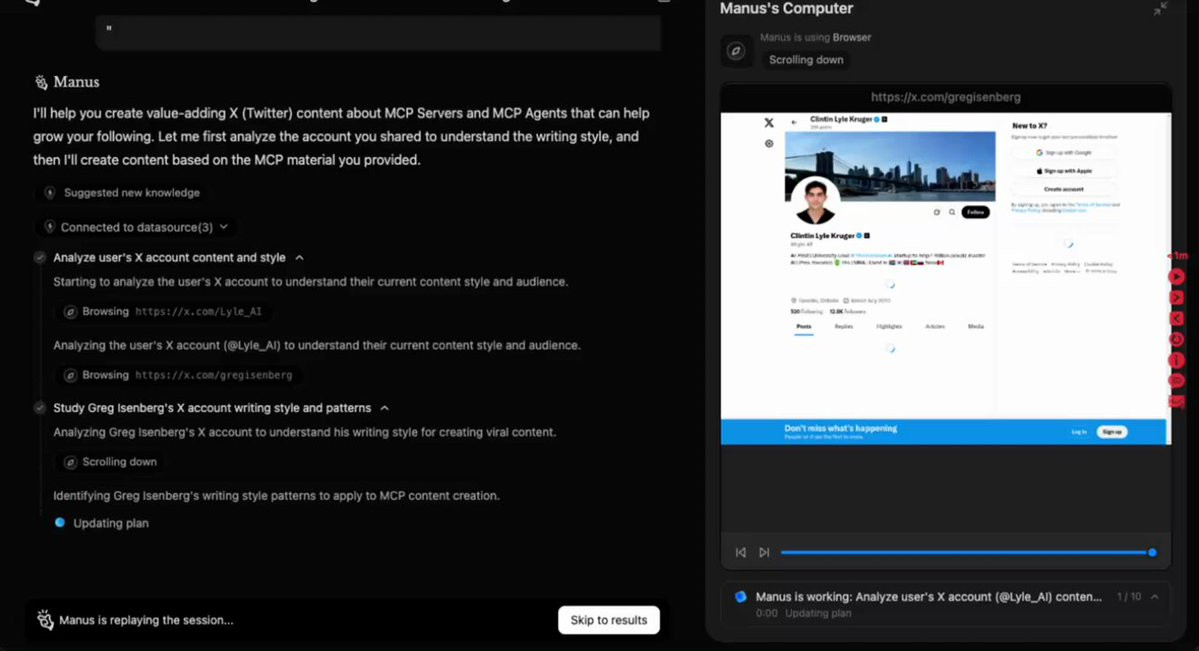Click the blue handle of the replay slider
Screen dimensions: 1199x651
[1152, 552]
